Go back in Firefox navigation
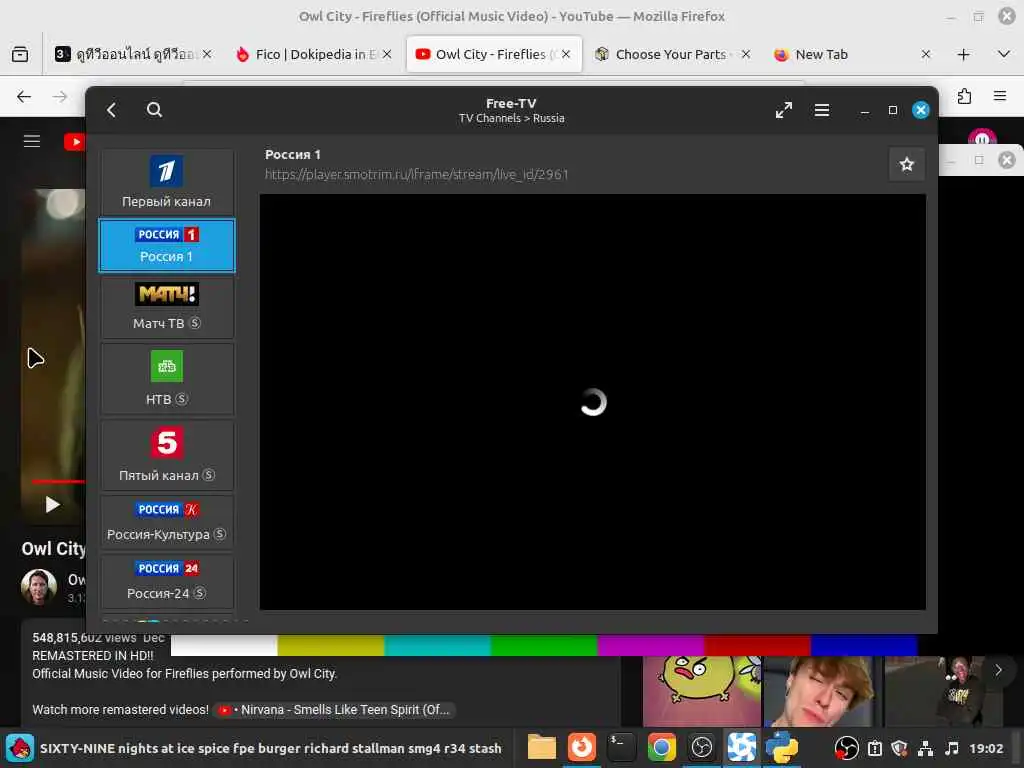 point(24,97)
